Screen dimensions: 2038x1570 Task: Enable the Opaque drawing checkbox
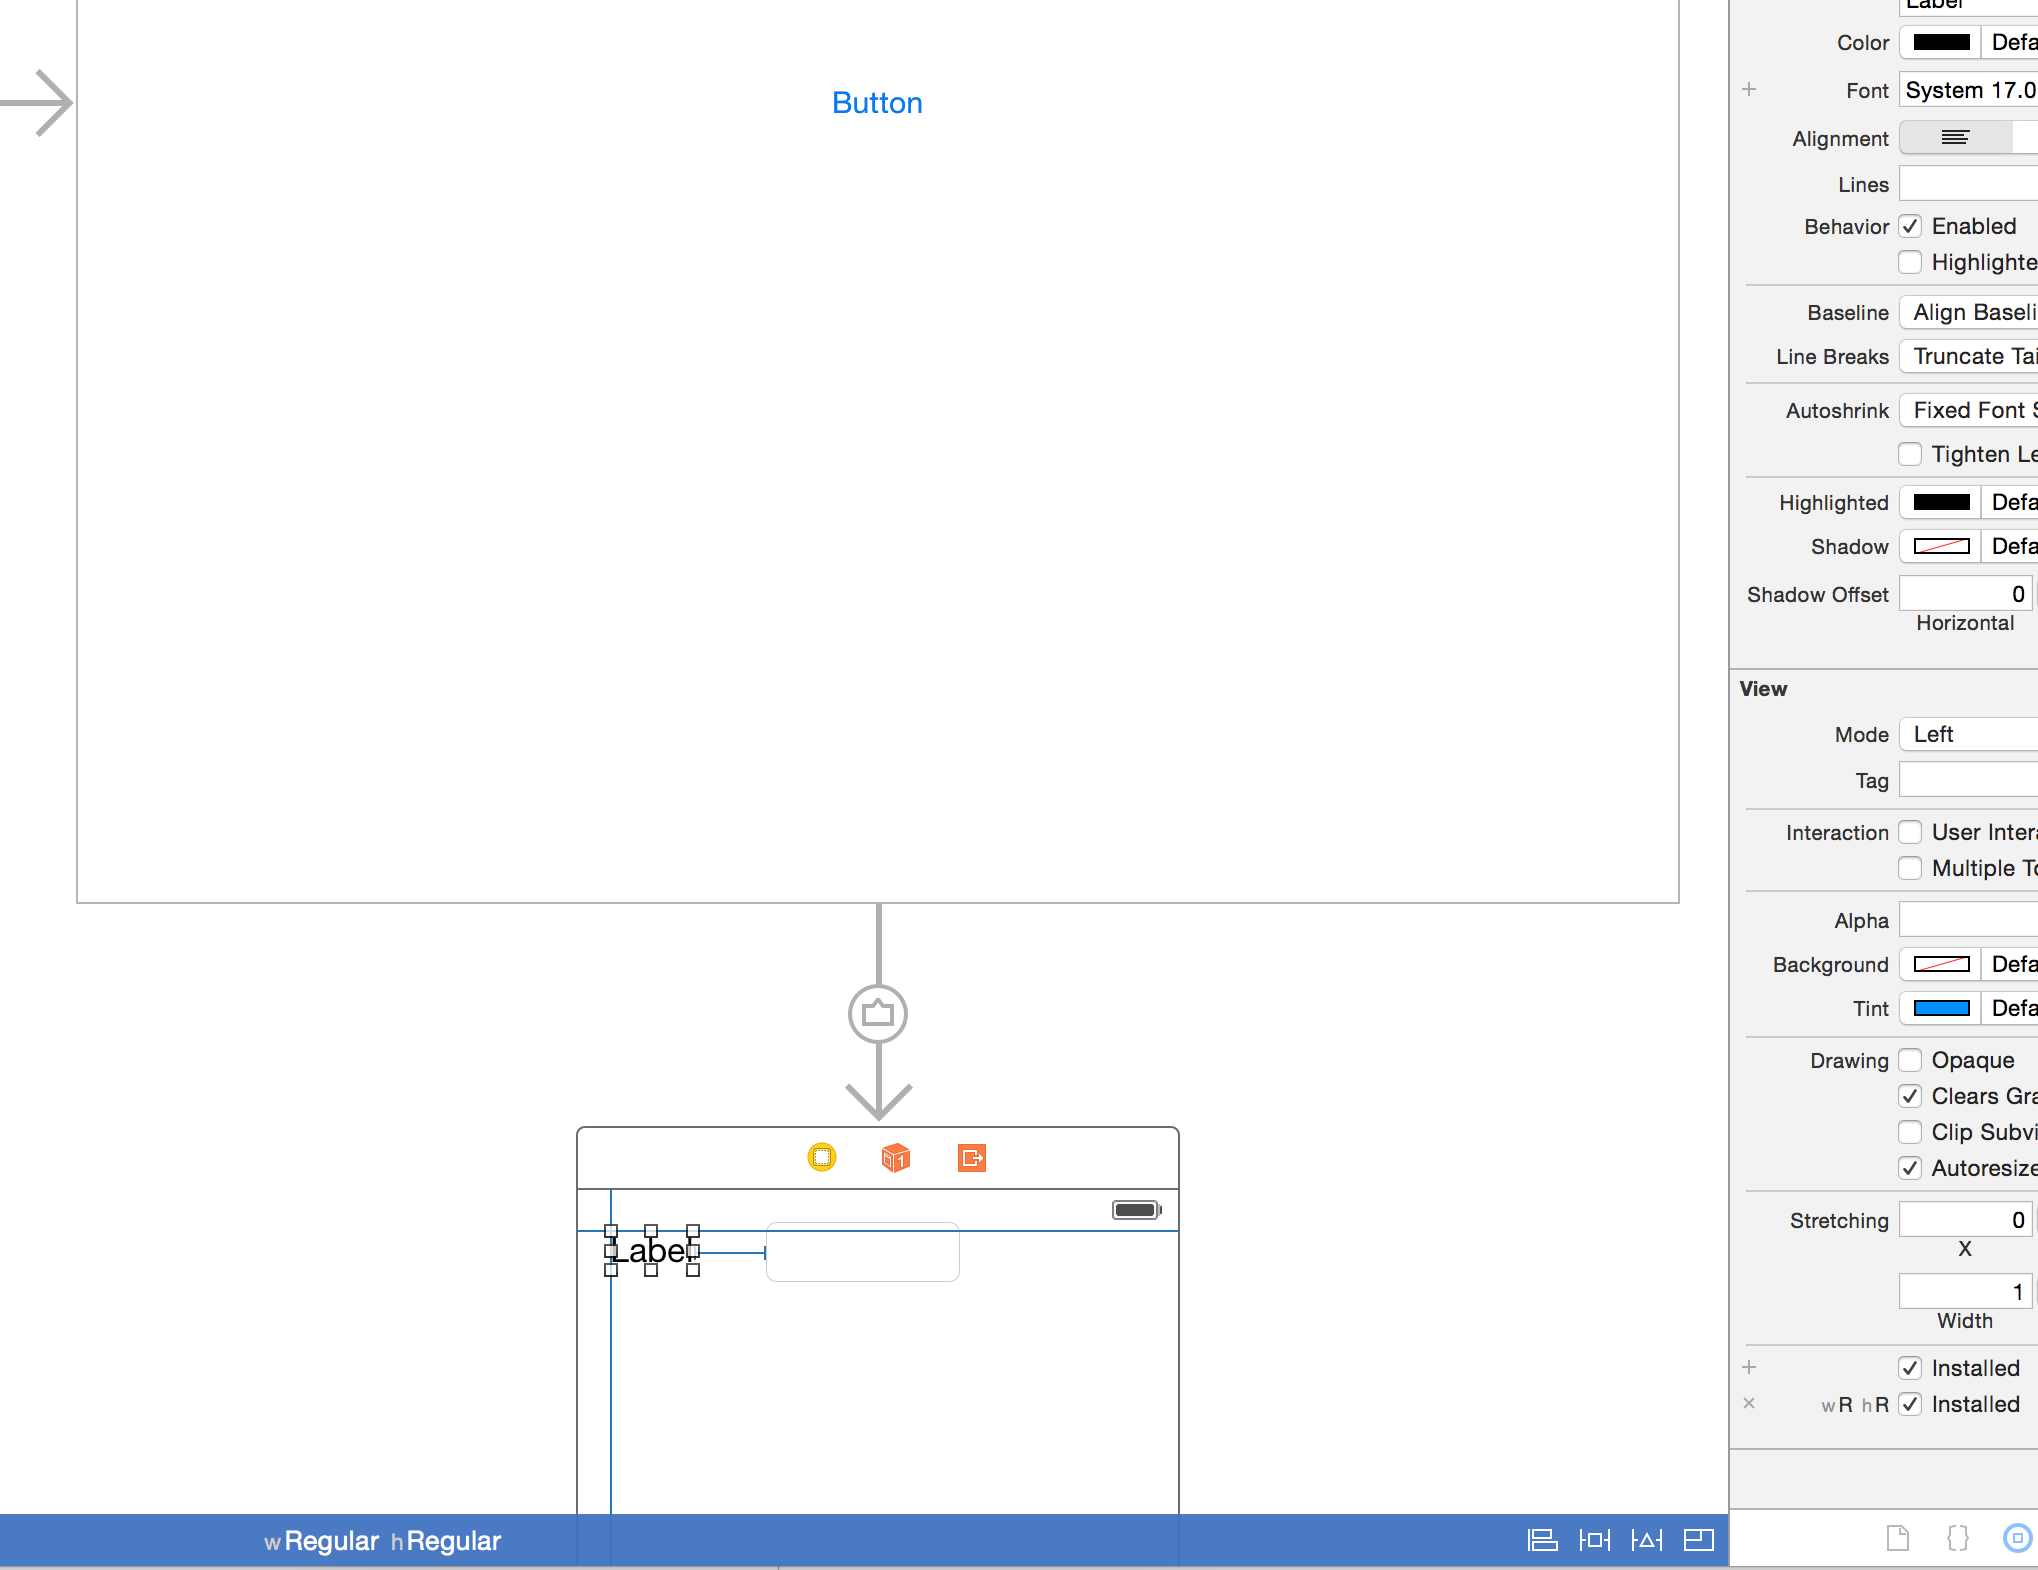pos(1910,1060)
